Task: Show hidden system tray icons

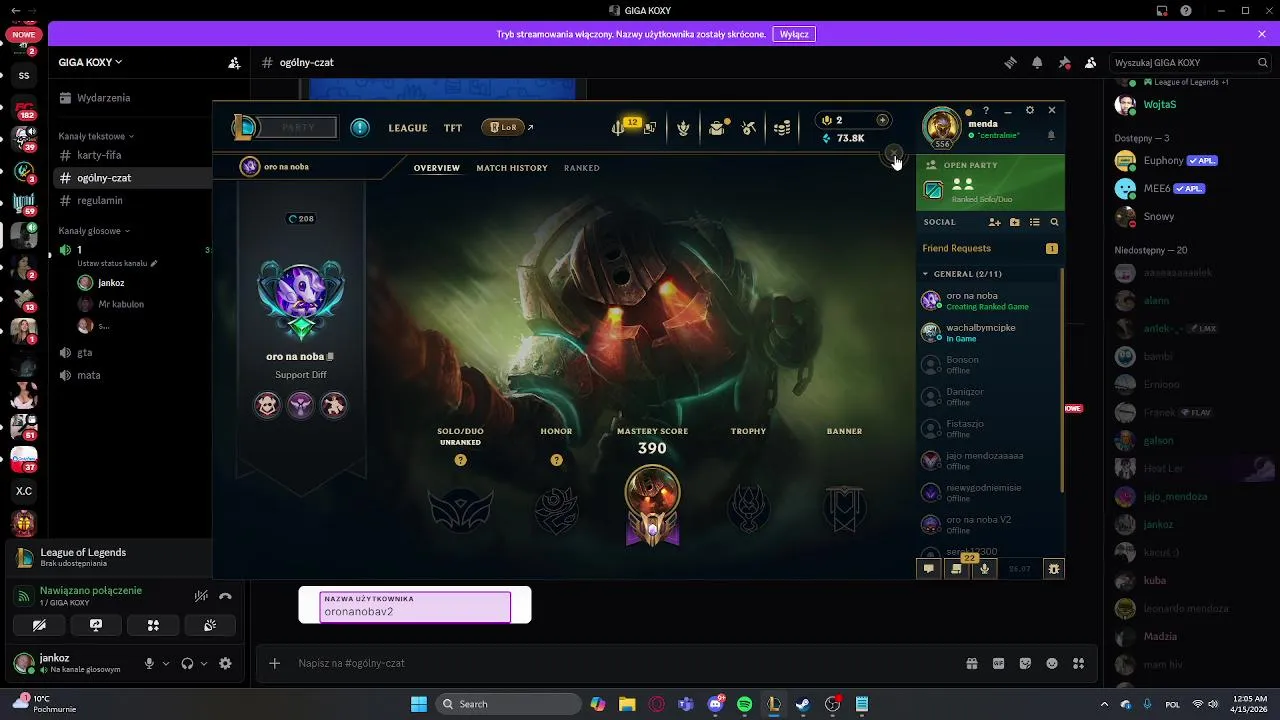Action: [x=1104, y=704]
